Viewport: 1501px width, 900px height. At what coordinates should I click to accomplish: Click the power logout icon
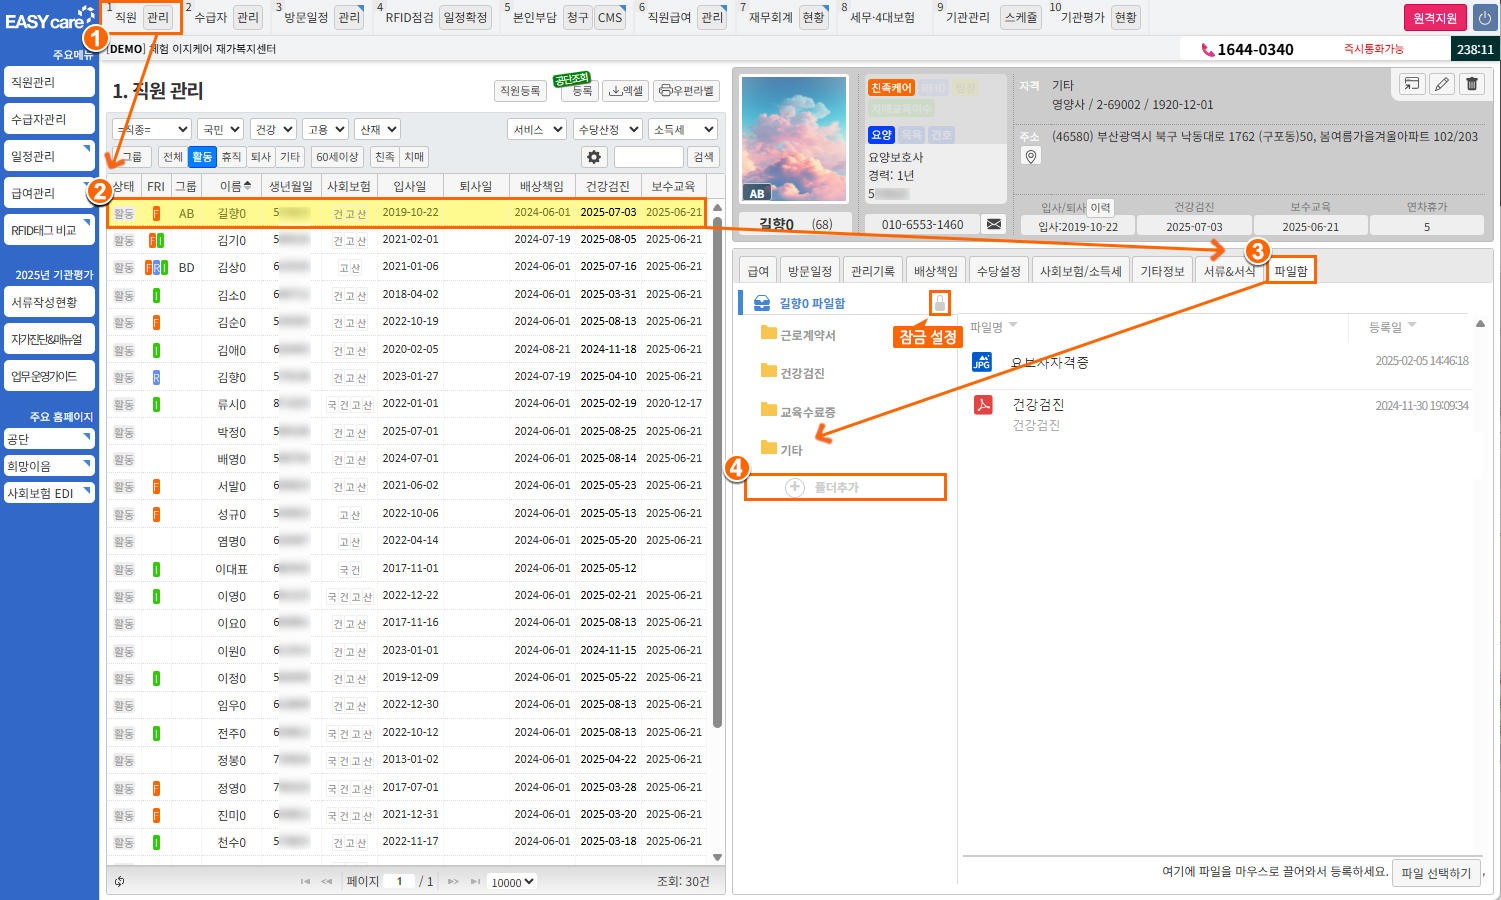(x=1484, y=18)
